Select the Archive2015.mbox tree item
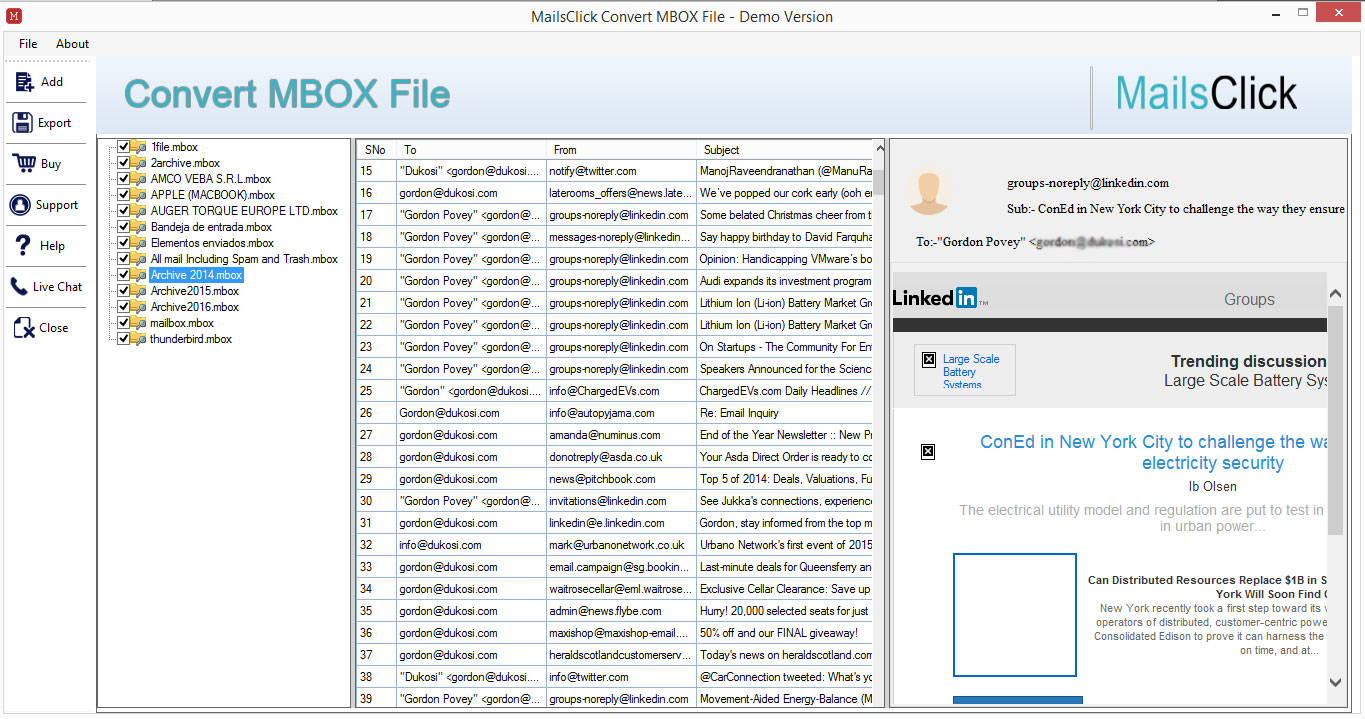The height and width of the screenshot is (719, 1365). pos(195,291)
